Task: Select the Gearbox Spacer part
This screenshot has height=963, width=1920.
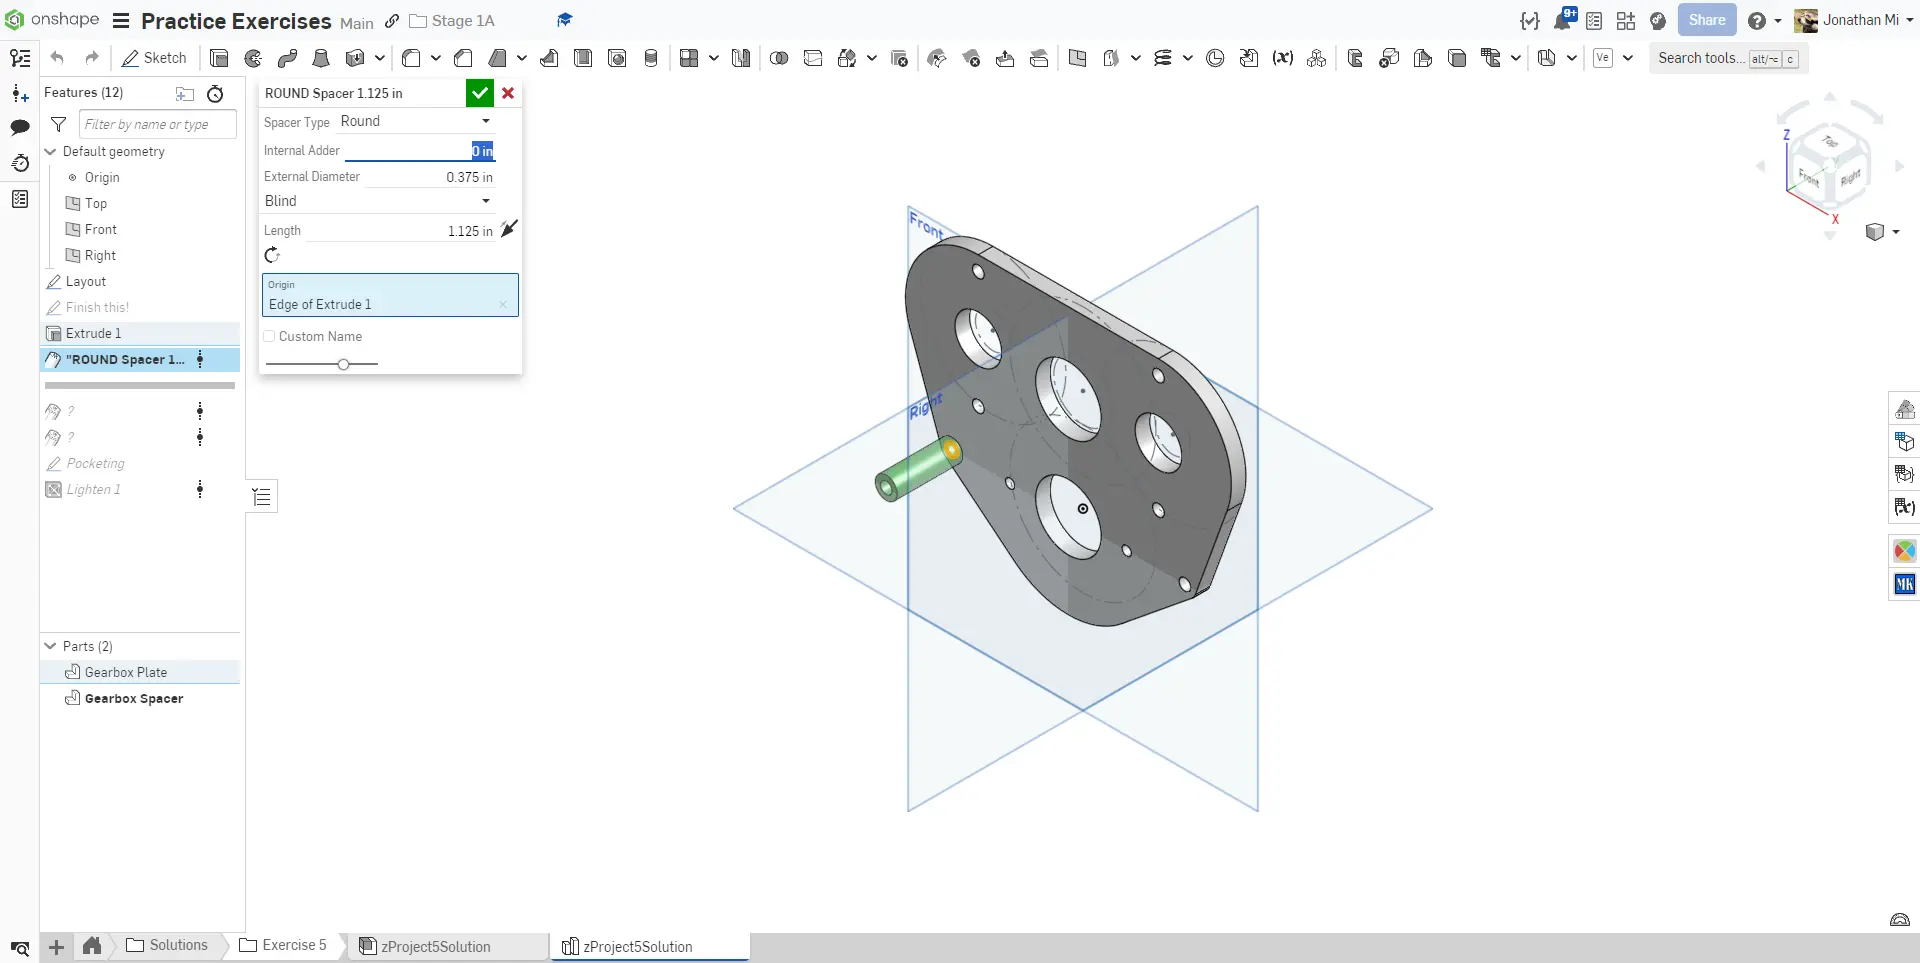Action: pos(133,698)
